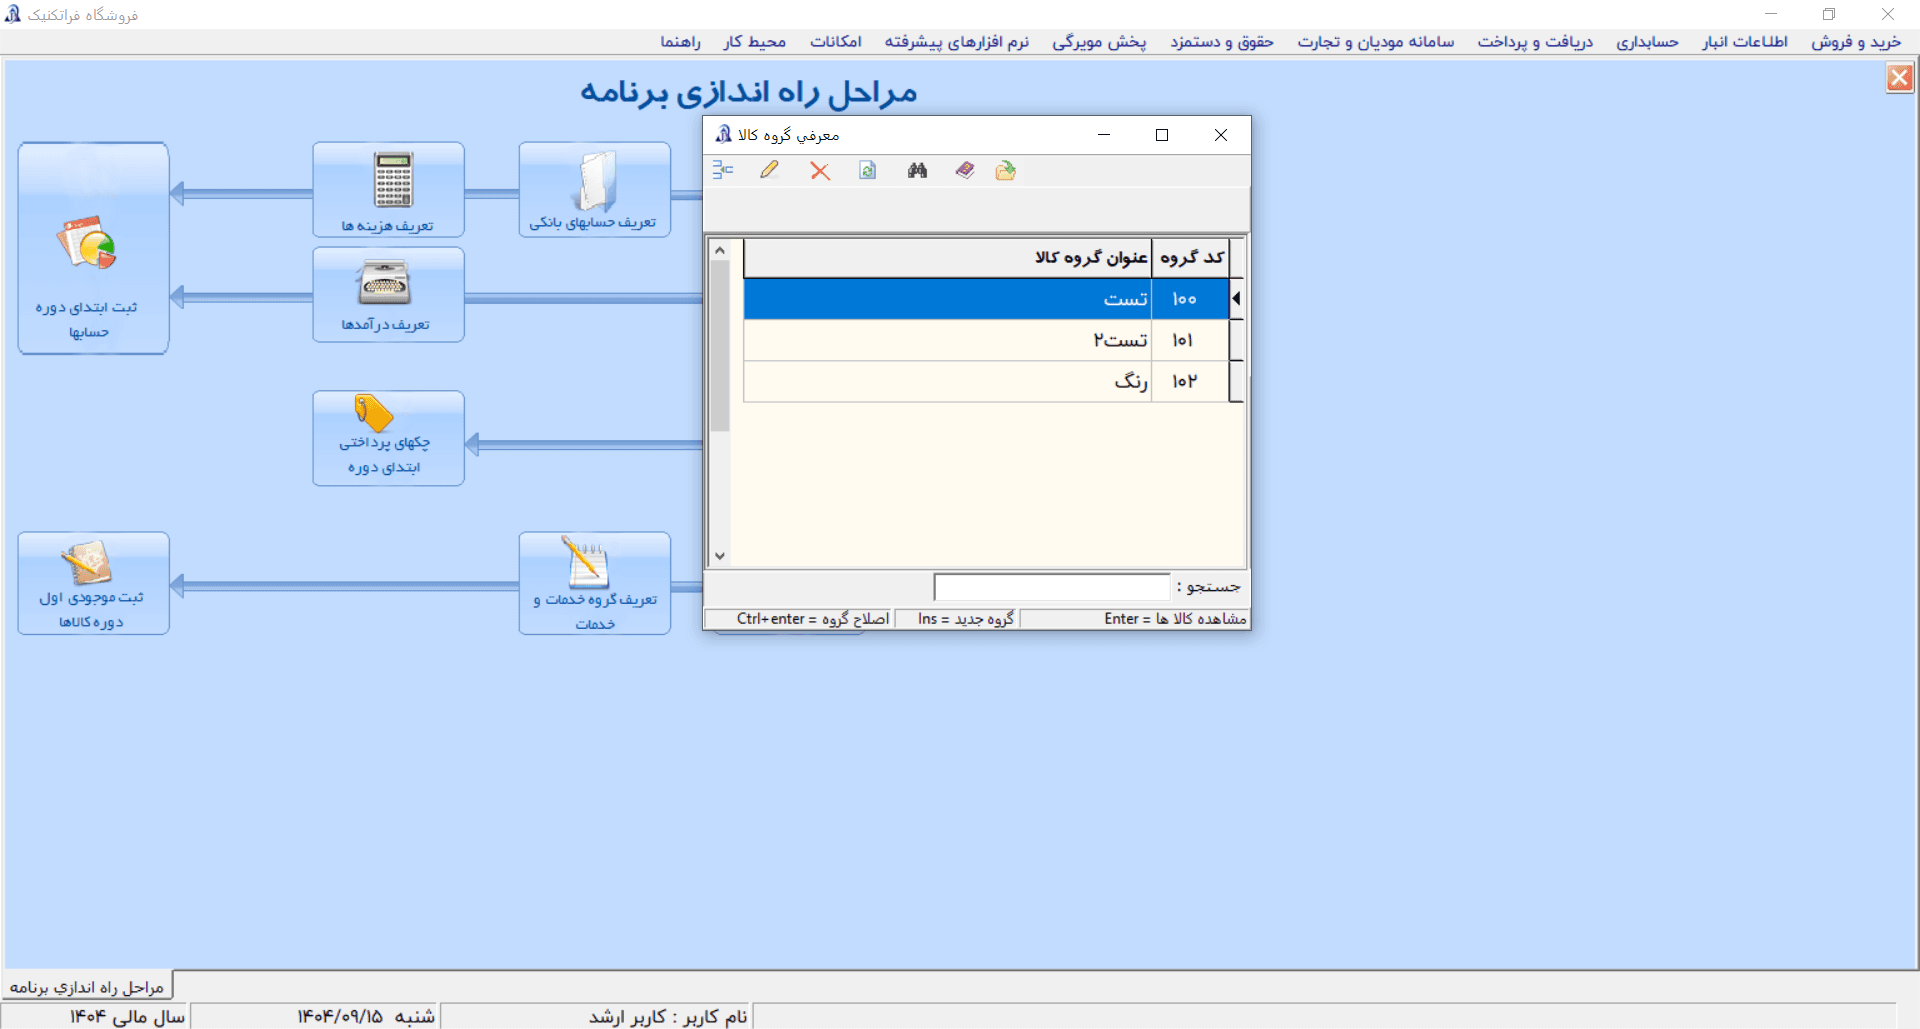Select group row ۱۰۰ تست
This screenshot has height=1029, width=1920.
(986, 299)
